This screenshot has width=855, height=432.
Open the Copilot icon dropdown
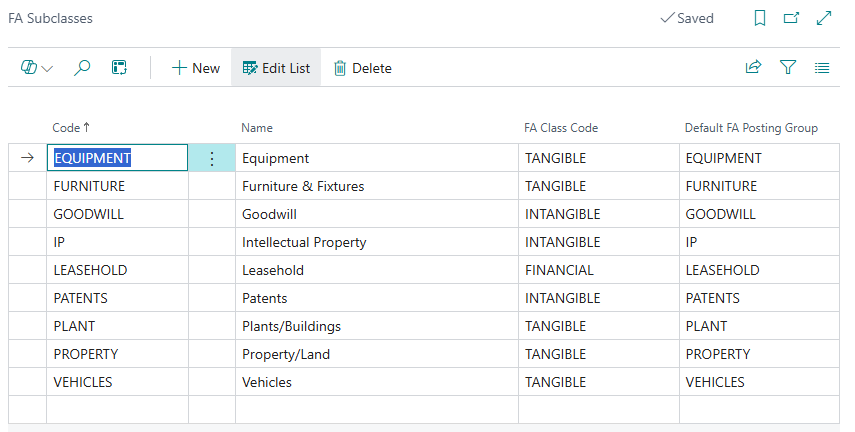[37, 68]
